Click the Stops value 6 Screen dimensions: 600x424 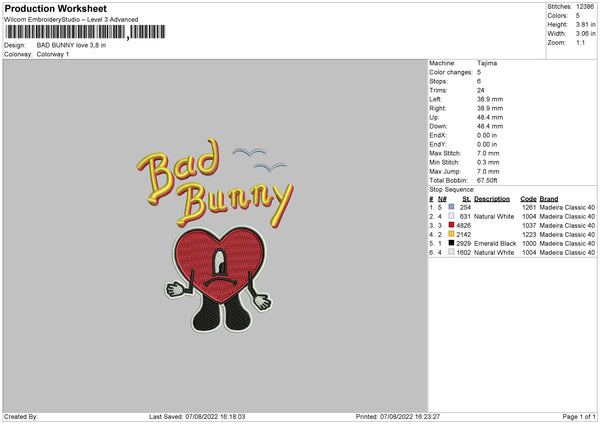(x=479, y=81)
